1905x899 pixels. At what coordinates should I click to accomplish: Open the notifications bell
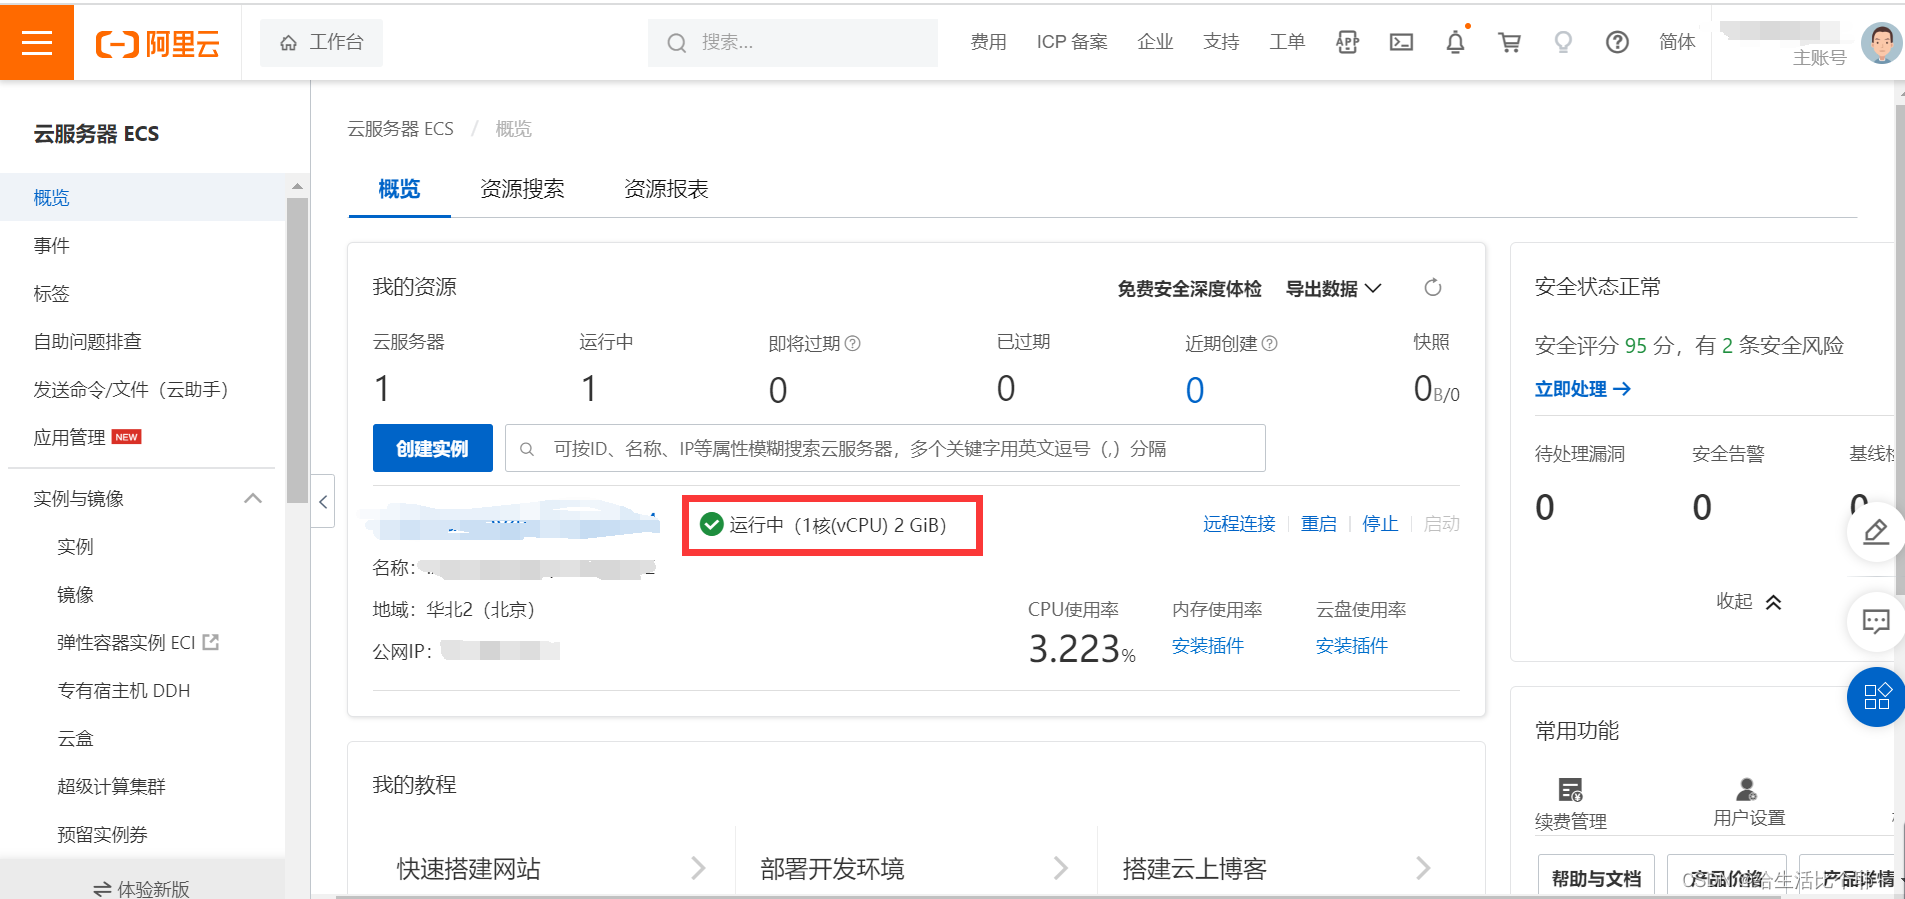pyautogui.click(x=1455, y=42)
